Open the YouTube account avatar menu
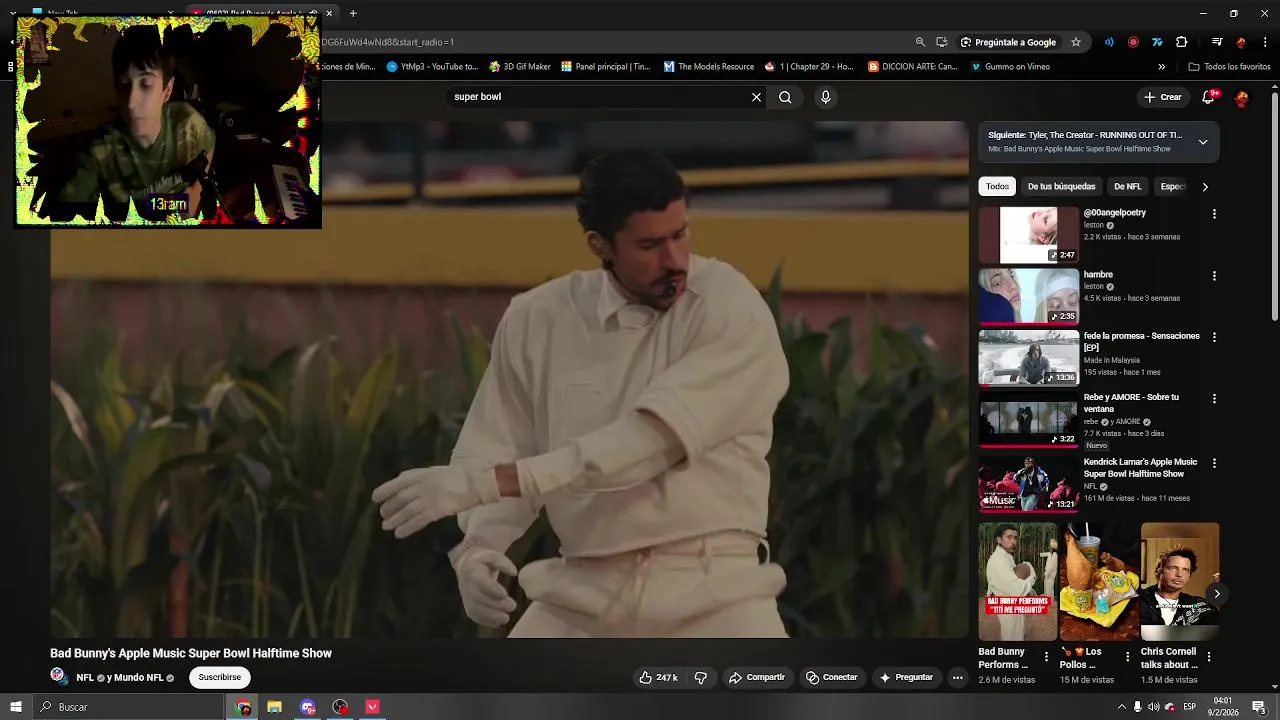Viewport: 1280px width, 720px height. click(1241, 97)
